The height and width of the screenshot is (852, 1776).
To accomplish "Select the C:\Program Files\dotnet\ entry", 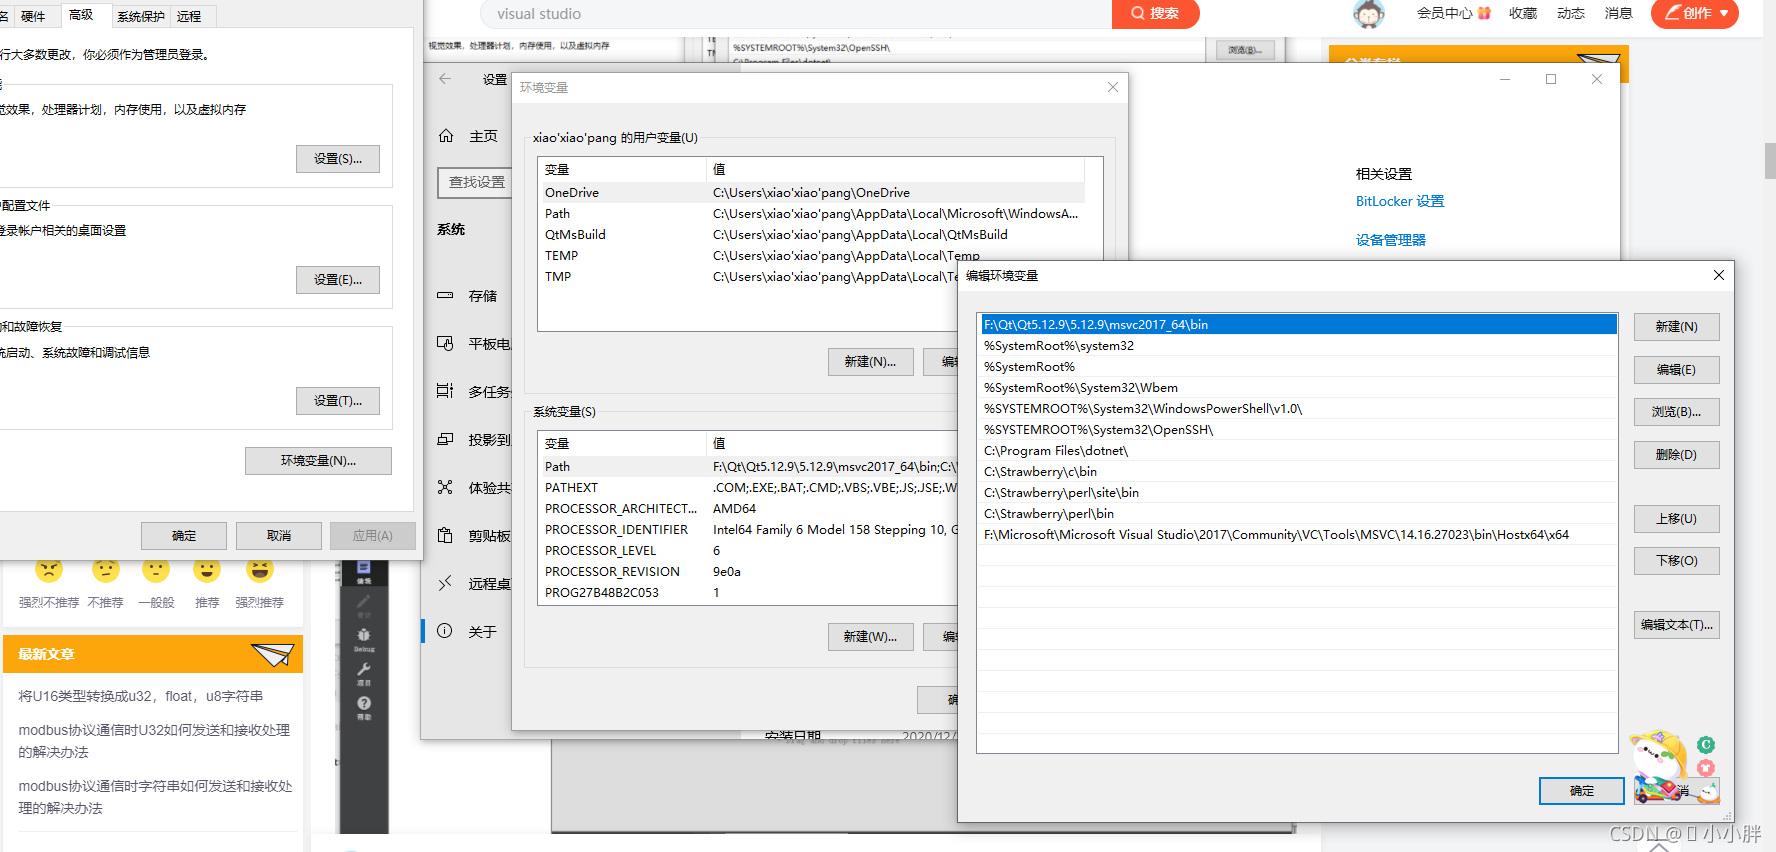I will [x=1298, y=451].
